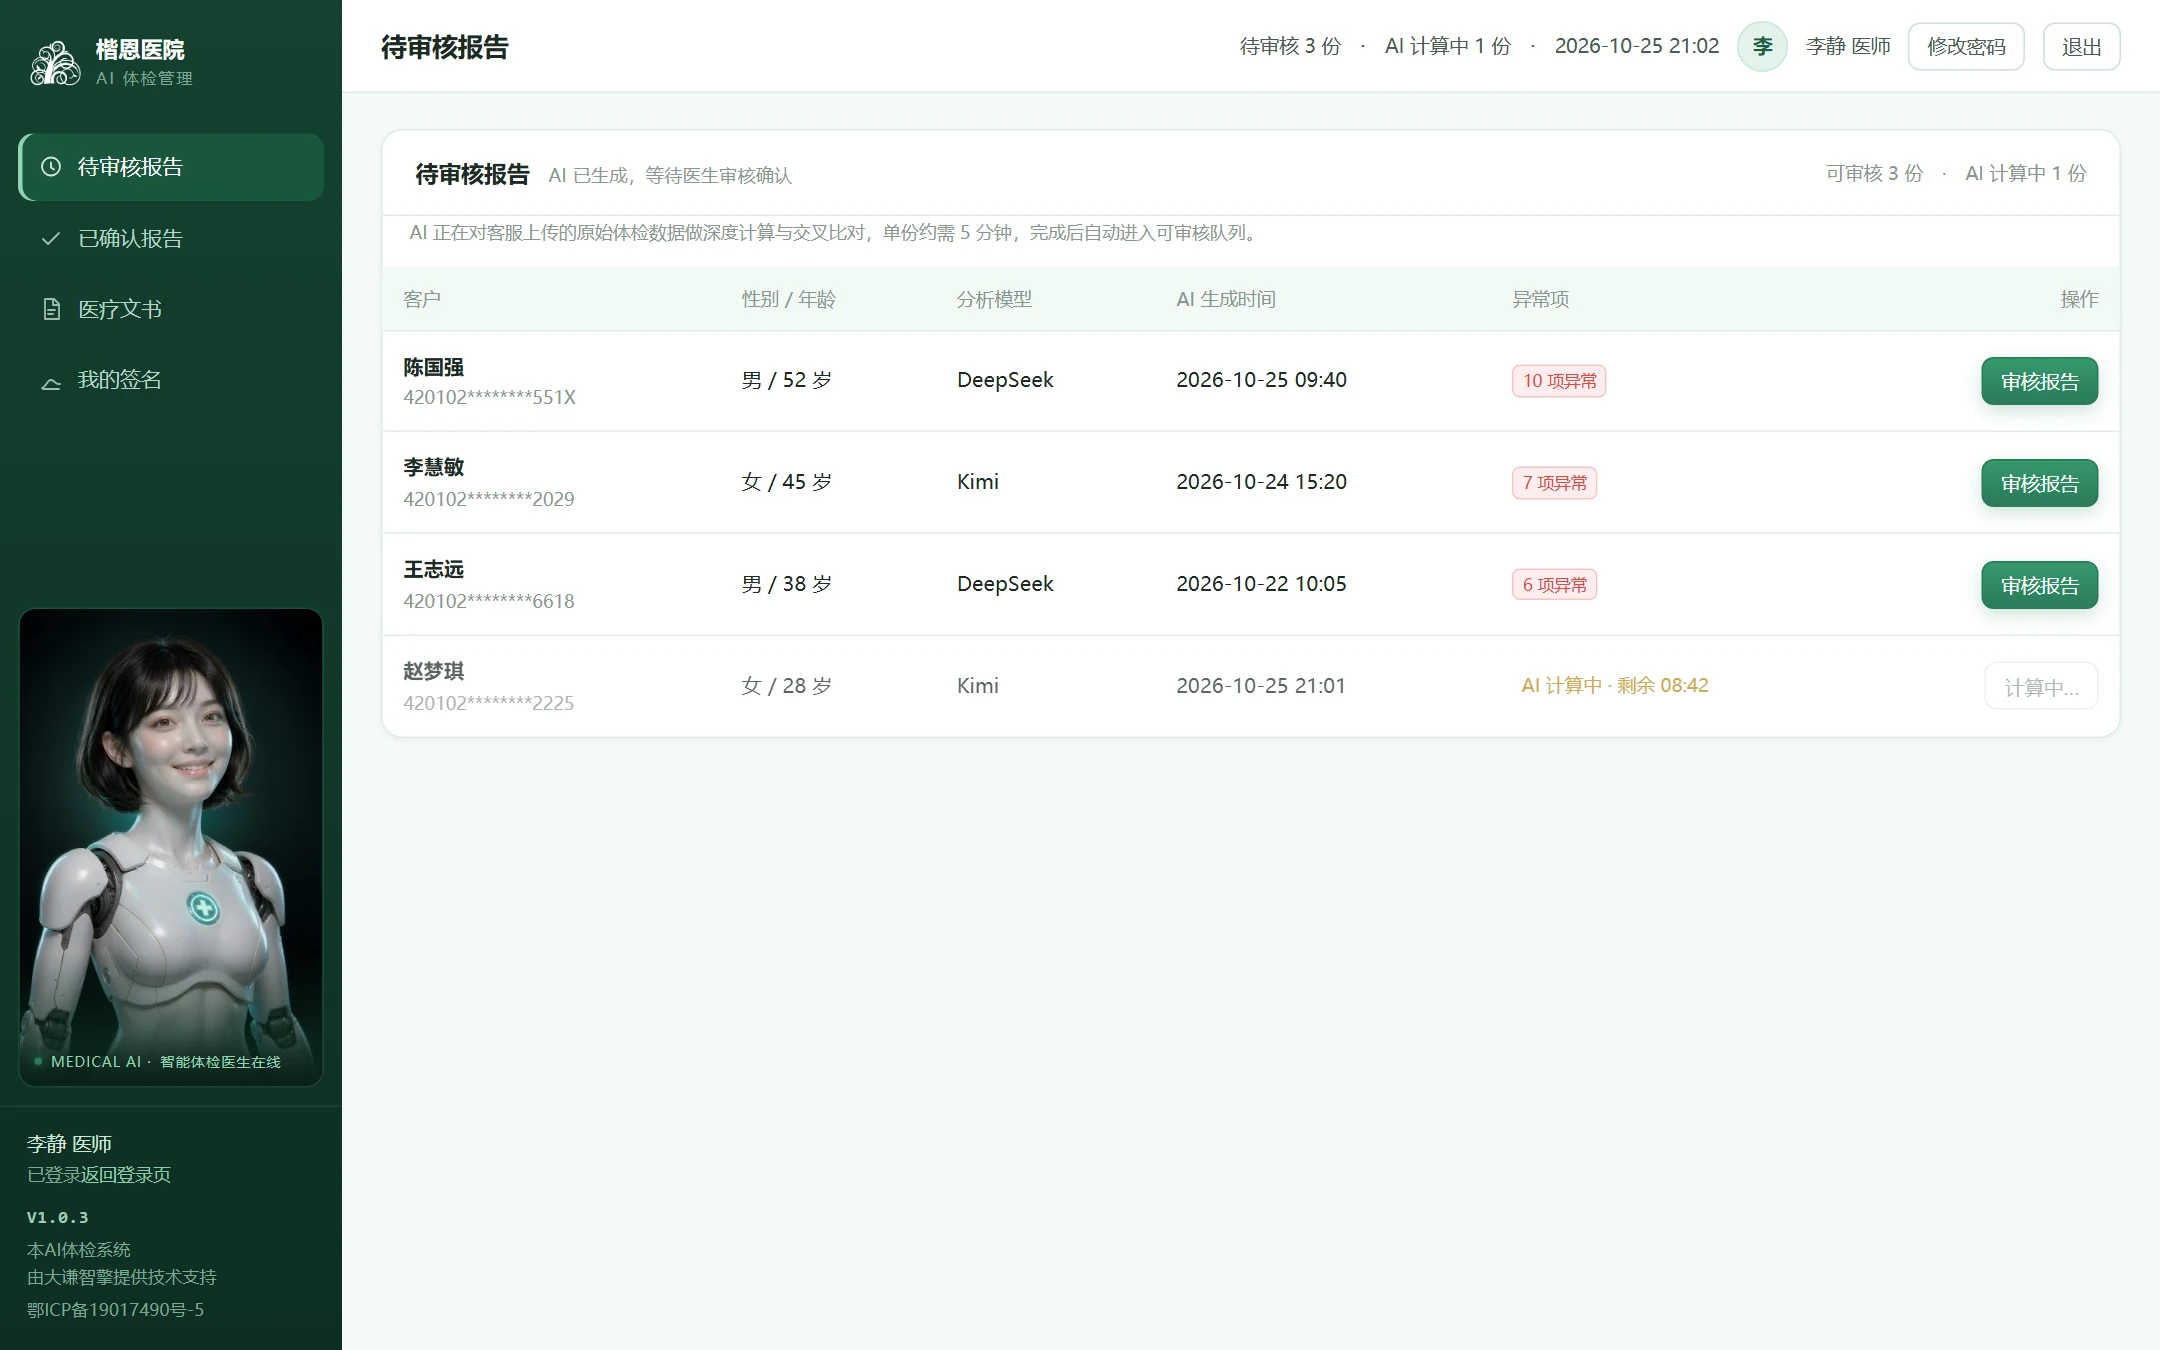
Task: Click ID number 420102********551X
Action: [x=489, y=397]
